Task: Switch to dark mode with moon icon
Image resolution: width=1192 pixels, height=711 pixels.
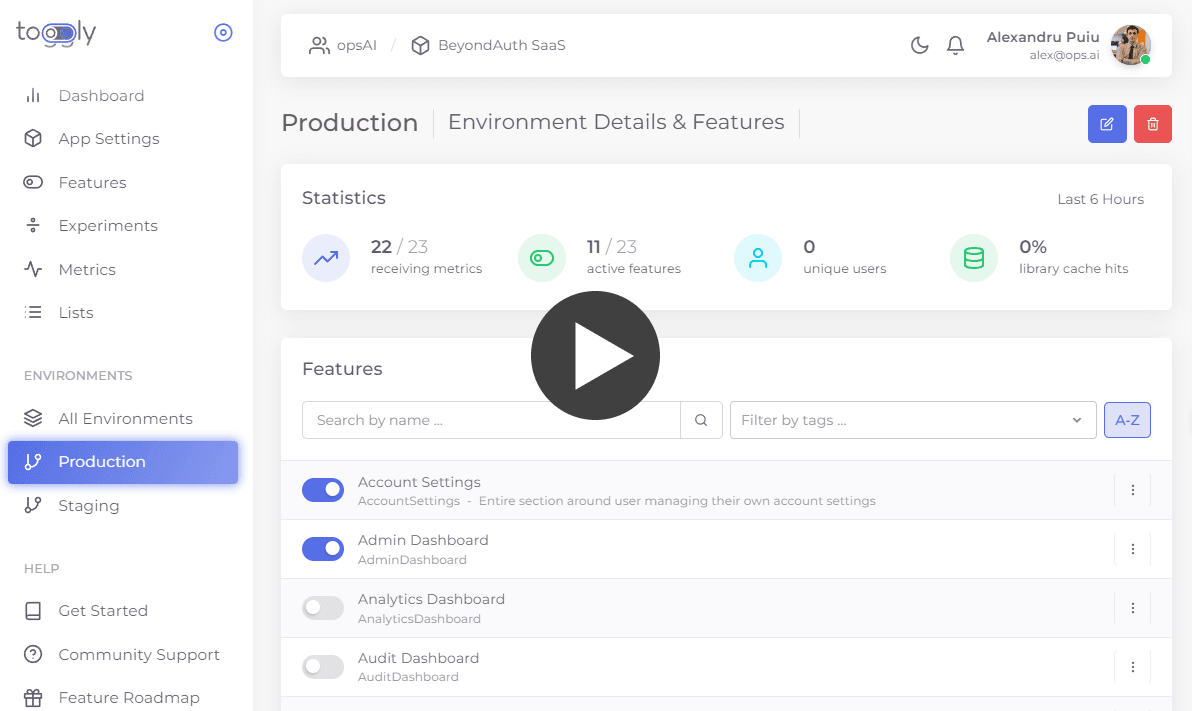Action: [919, 45]
